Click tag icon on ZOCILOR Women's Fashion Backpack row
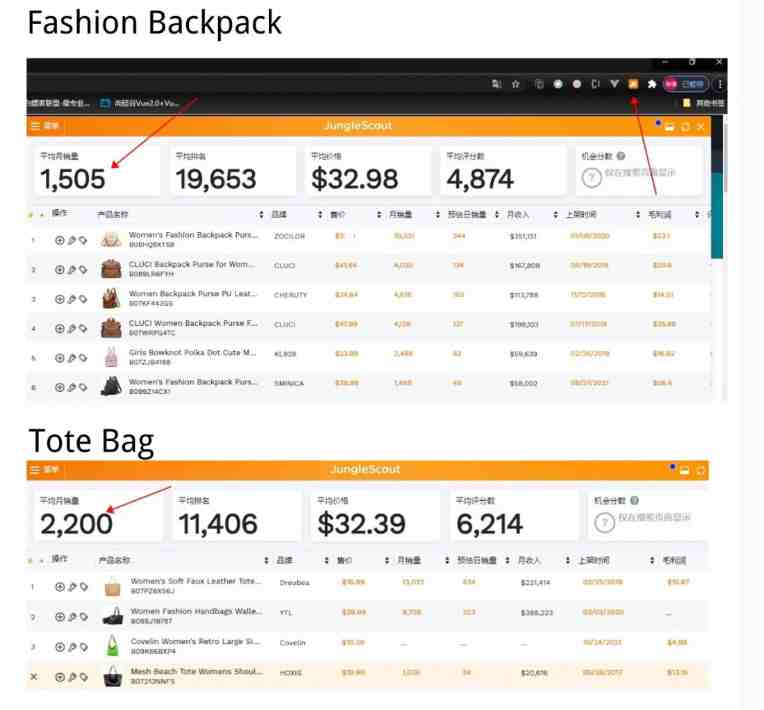 coord(83,240)
